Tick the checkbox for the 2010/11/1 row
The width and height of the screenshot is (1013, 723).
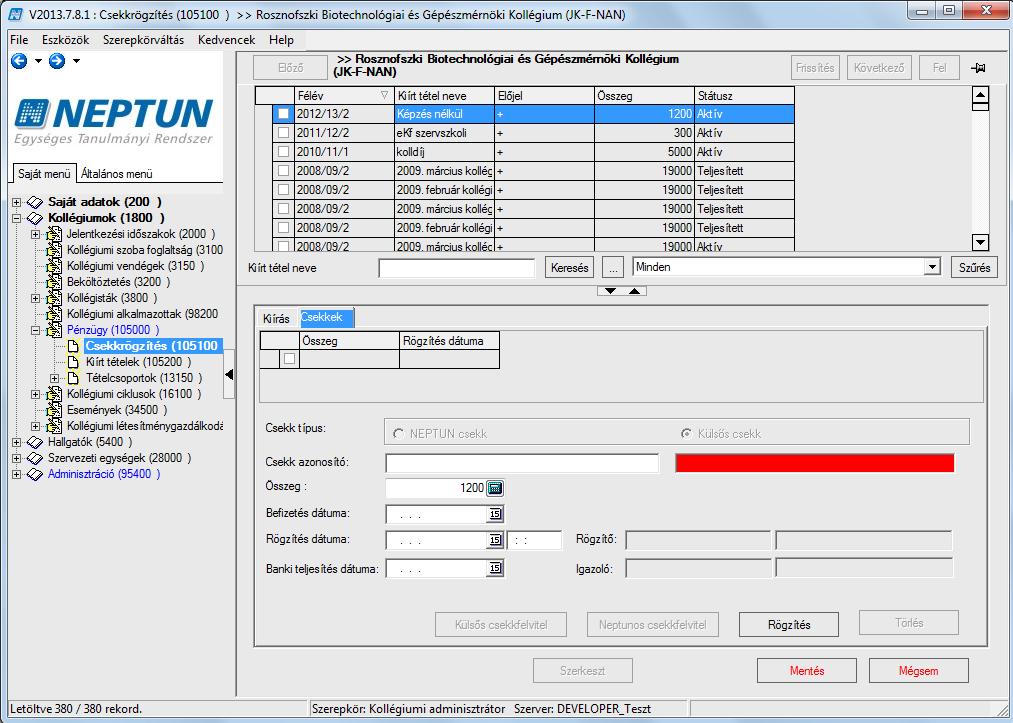(x=284, y=152)
